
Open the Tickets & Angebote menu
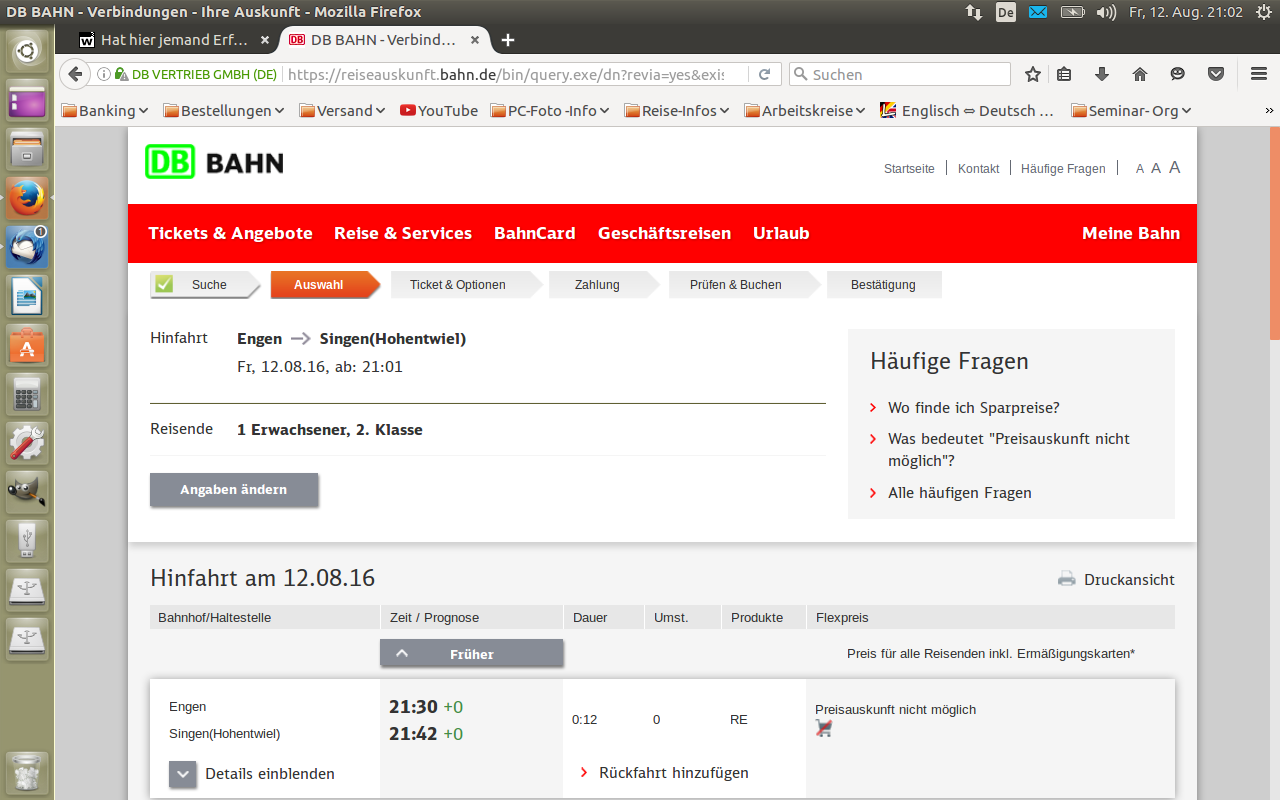pyautogui.click(x=231, y=233)
